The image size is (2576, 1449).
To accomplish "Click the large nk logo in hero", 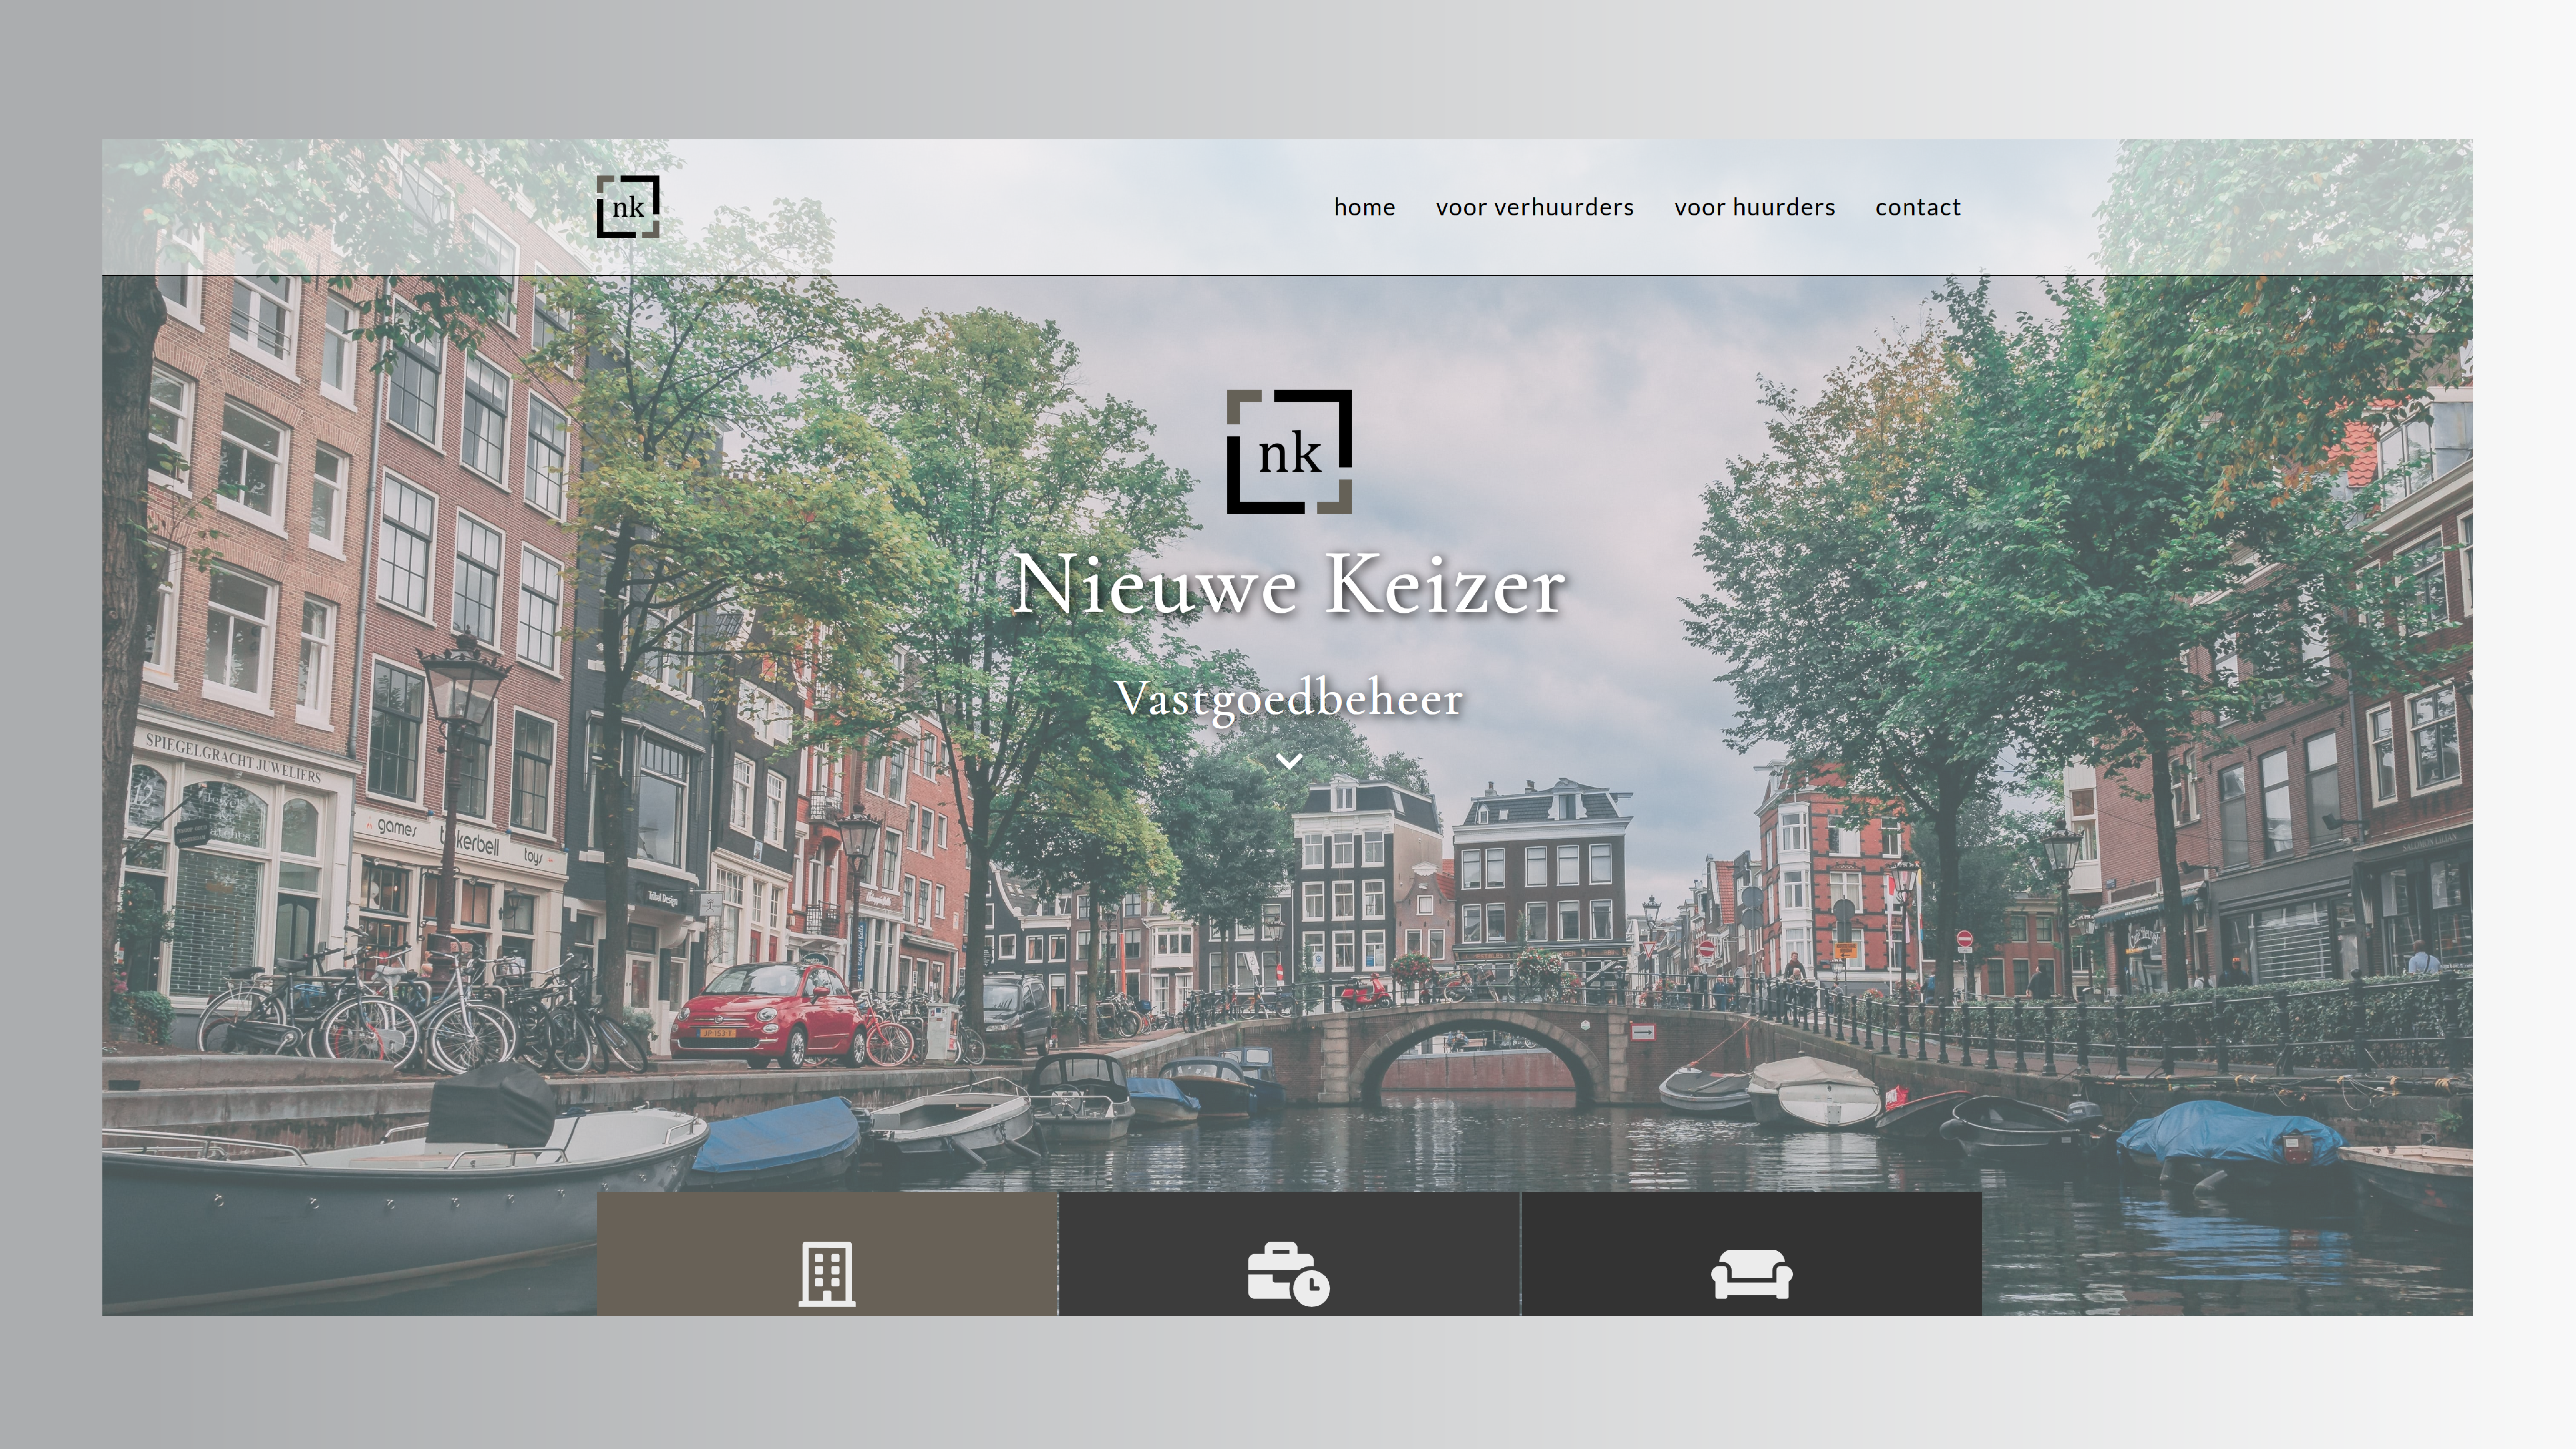I will point(1289,452).
